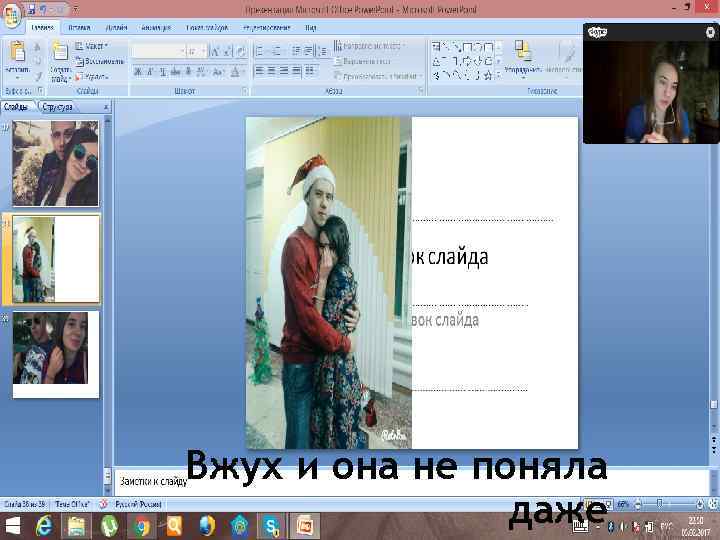Click the Decrease Font Size icon
Image resolution: width=720 pixels, height=540 pixels.
coord(228,51)
